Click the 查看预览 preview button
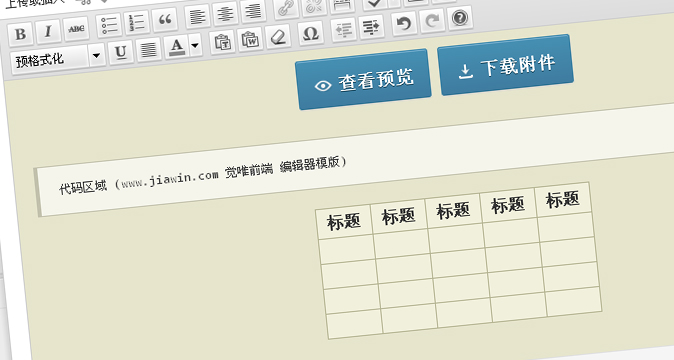Image resolution: width=674 pixels, height=360 pixels. [363, 79]
